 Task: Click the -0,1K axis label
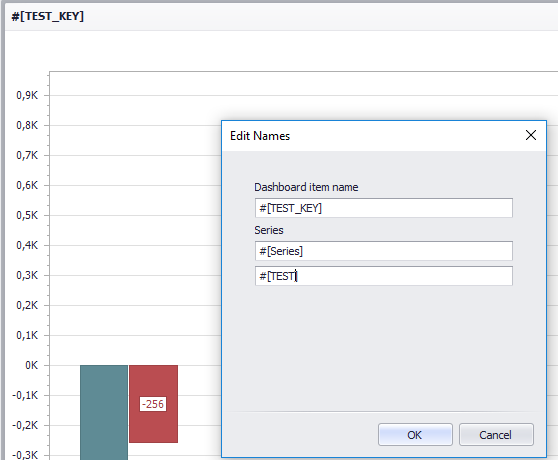25,395
